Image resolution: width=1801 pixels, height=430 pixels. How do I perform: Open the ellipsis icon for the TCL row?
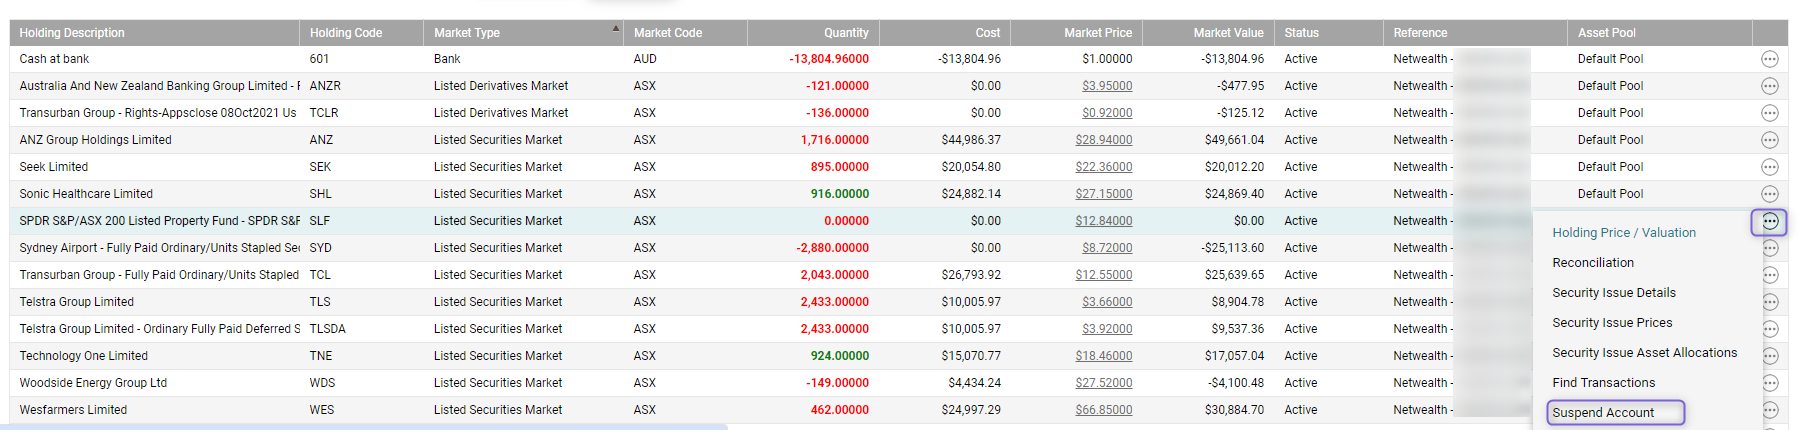click(1769, 275)
